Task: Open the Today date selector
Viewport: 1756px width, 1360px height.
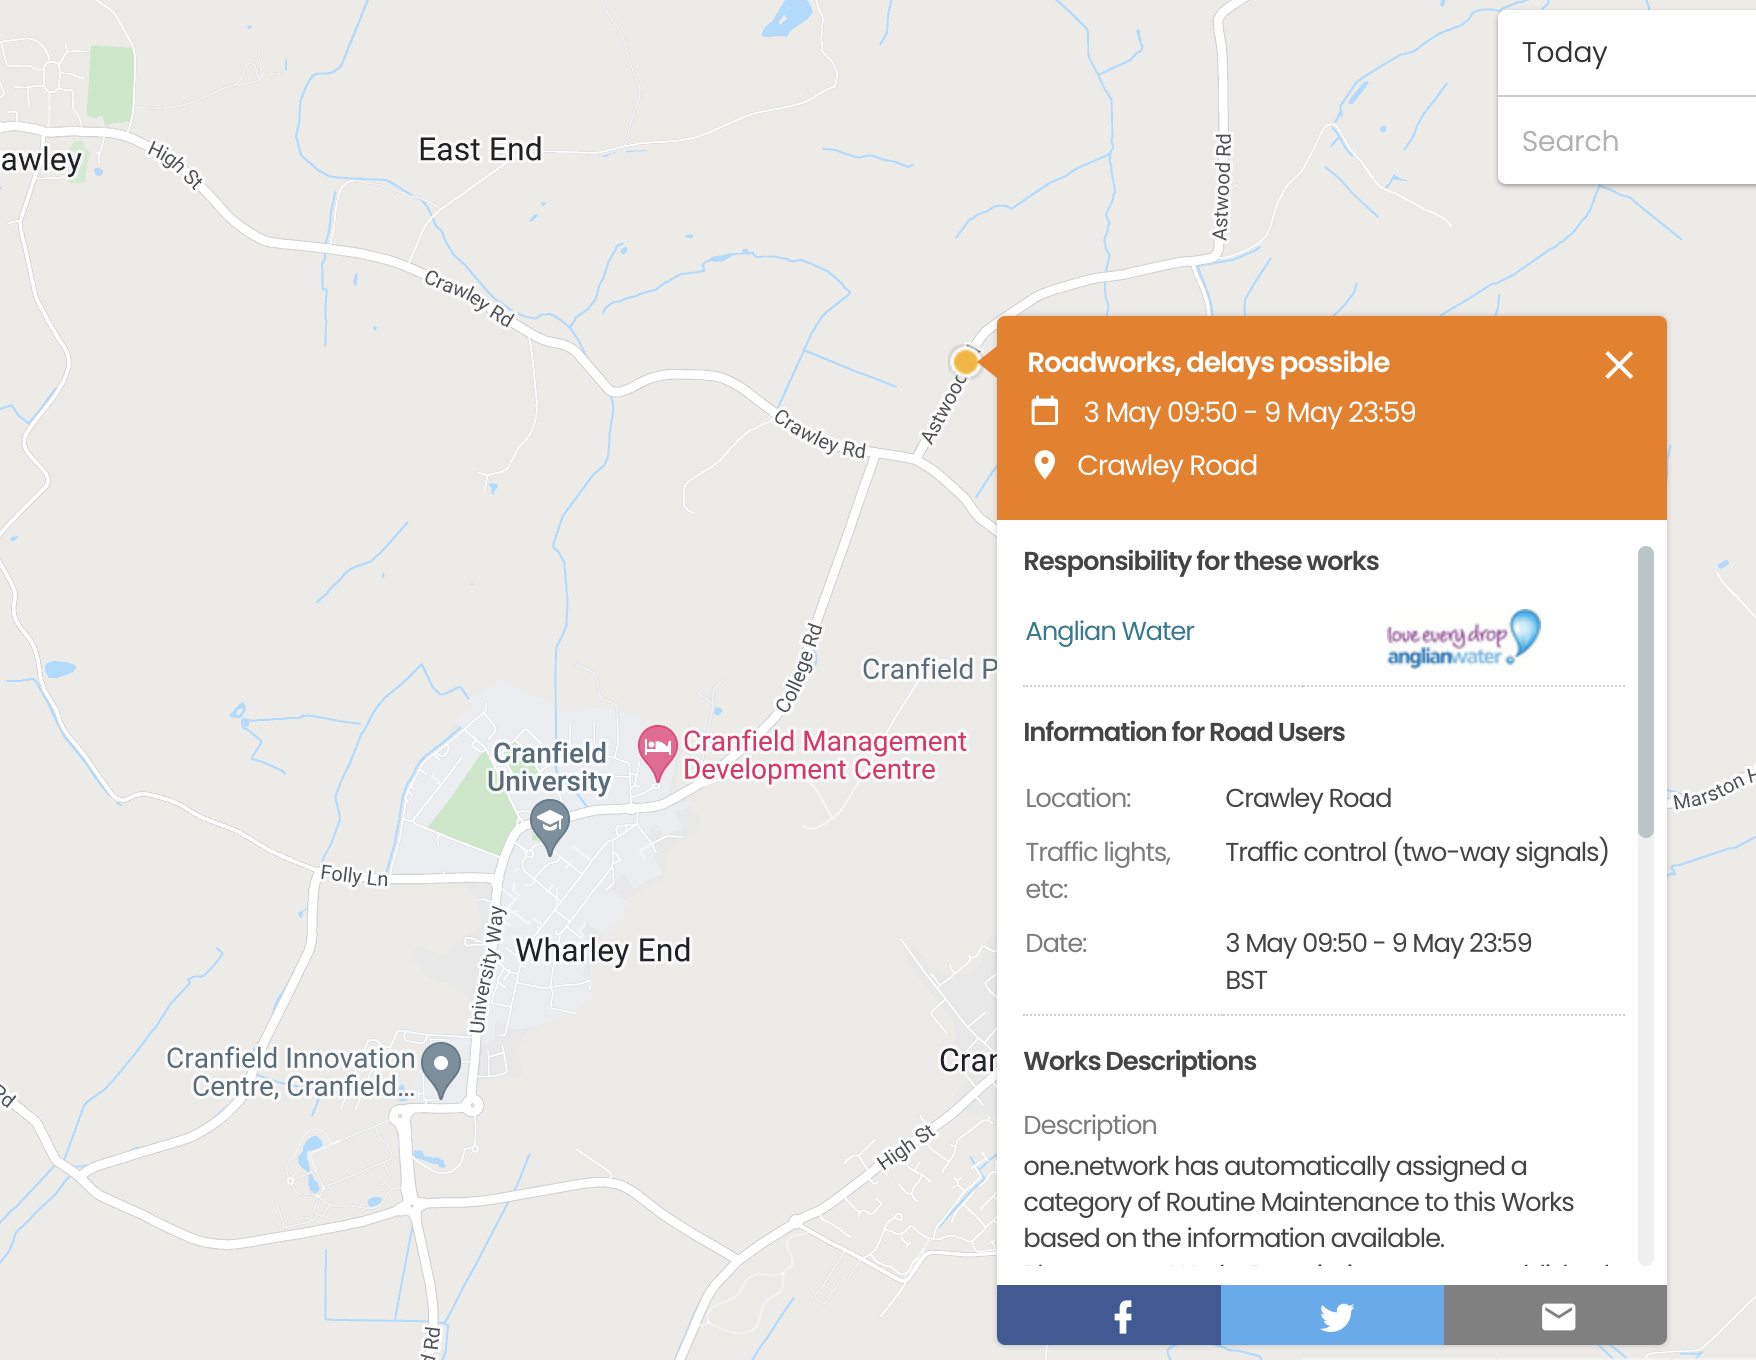Action: 1626,53
